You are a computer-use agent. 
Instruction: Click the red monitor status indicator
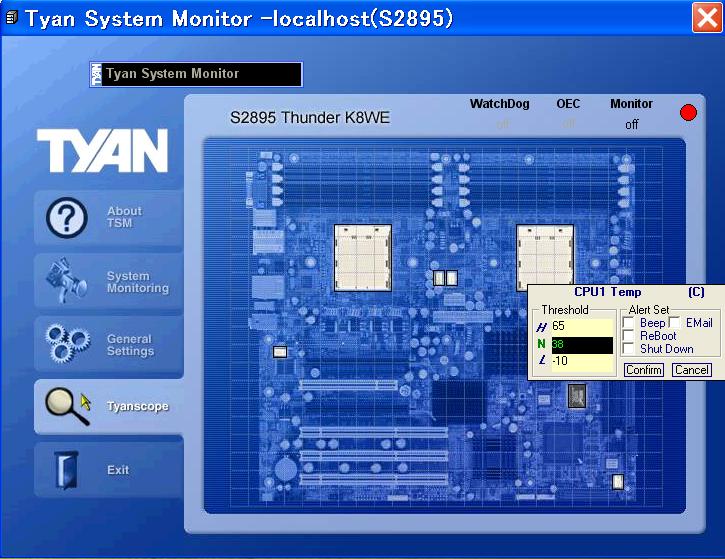(x=688, y=112)
